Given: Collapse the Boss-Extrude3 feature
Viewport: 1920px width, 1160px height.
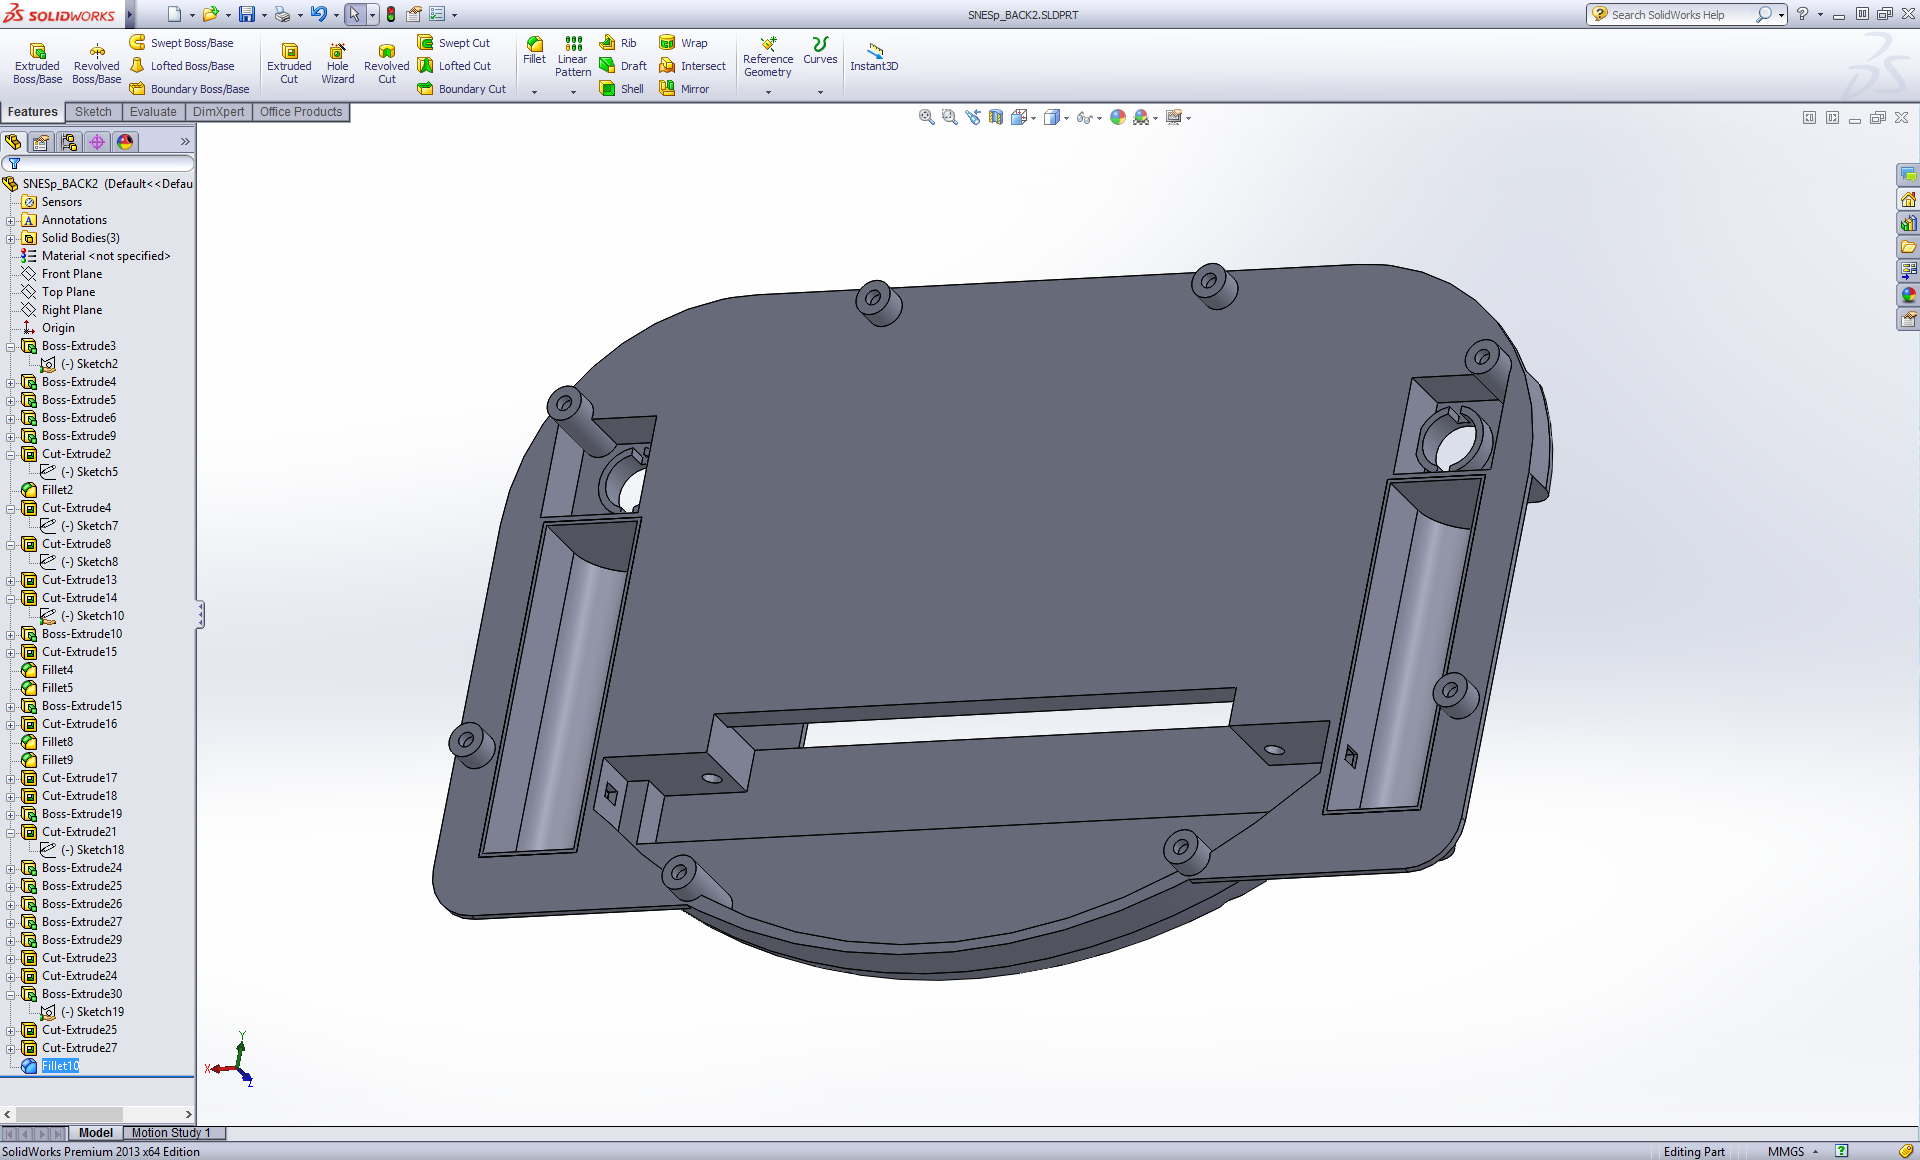Looking at the screenshot, I should pyautogui.click(x=11, y=346).
